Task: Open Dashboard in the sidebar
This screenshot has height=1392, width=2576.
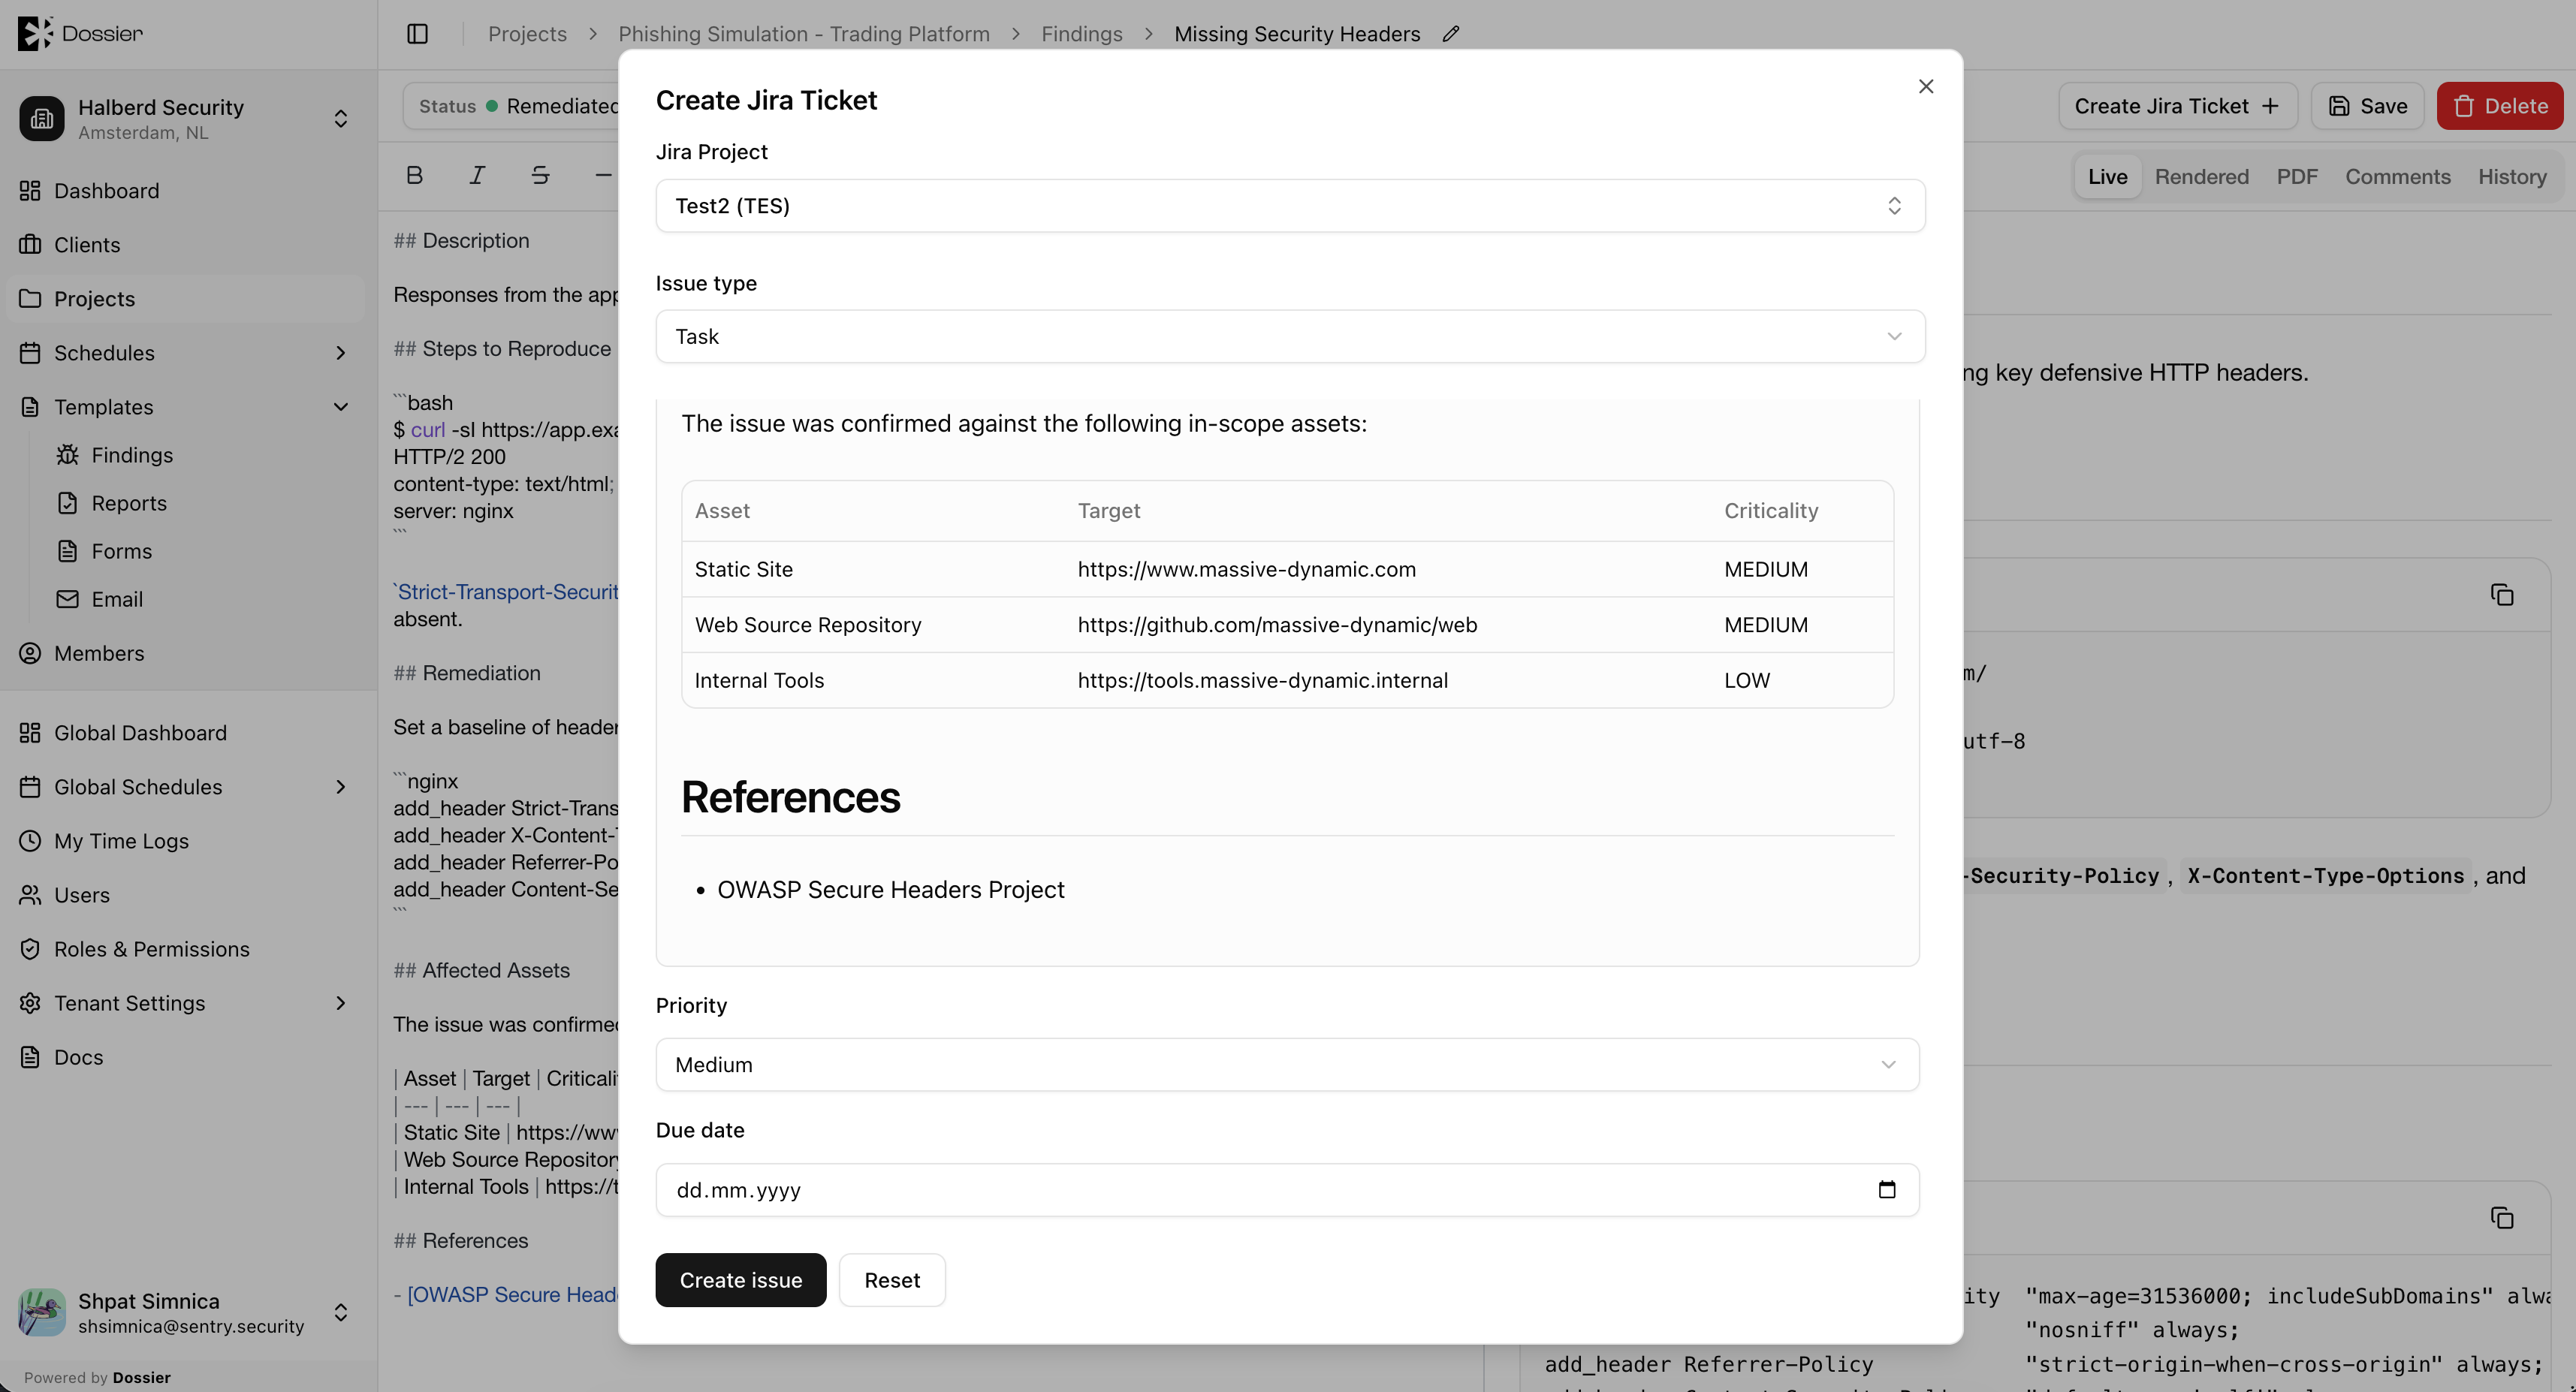Action: point(188,191)
